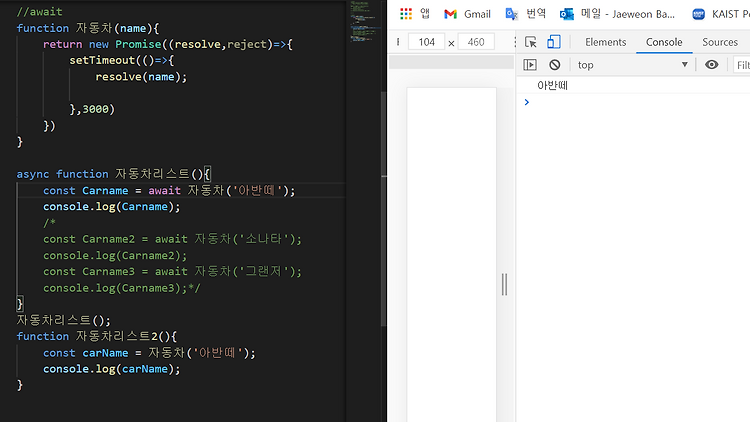Viewport: 750px width, 422px height.
Task: Click the console.log(Carname); line
Action: pyautogui.click(x=111, y=207)
